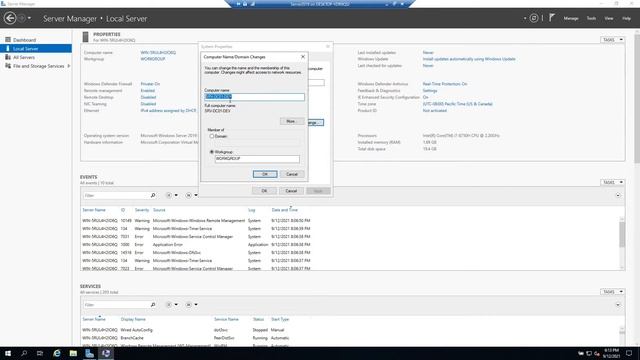Click Cancel in System Properties window
This screenshot has height=360, width=640.
pyautogui.click(x=291, y=191)
